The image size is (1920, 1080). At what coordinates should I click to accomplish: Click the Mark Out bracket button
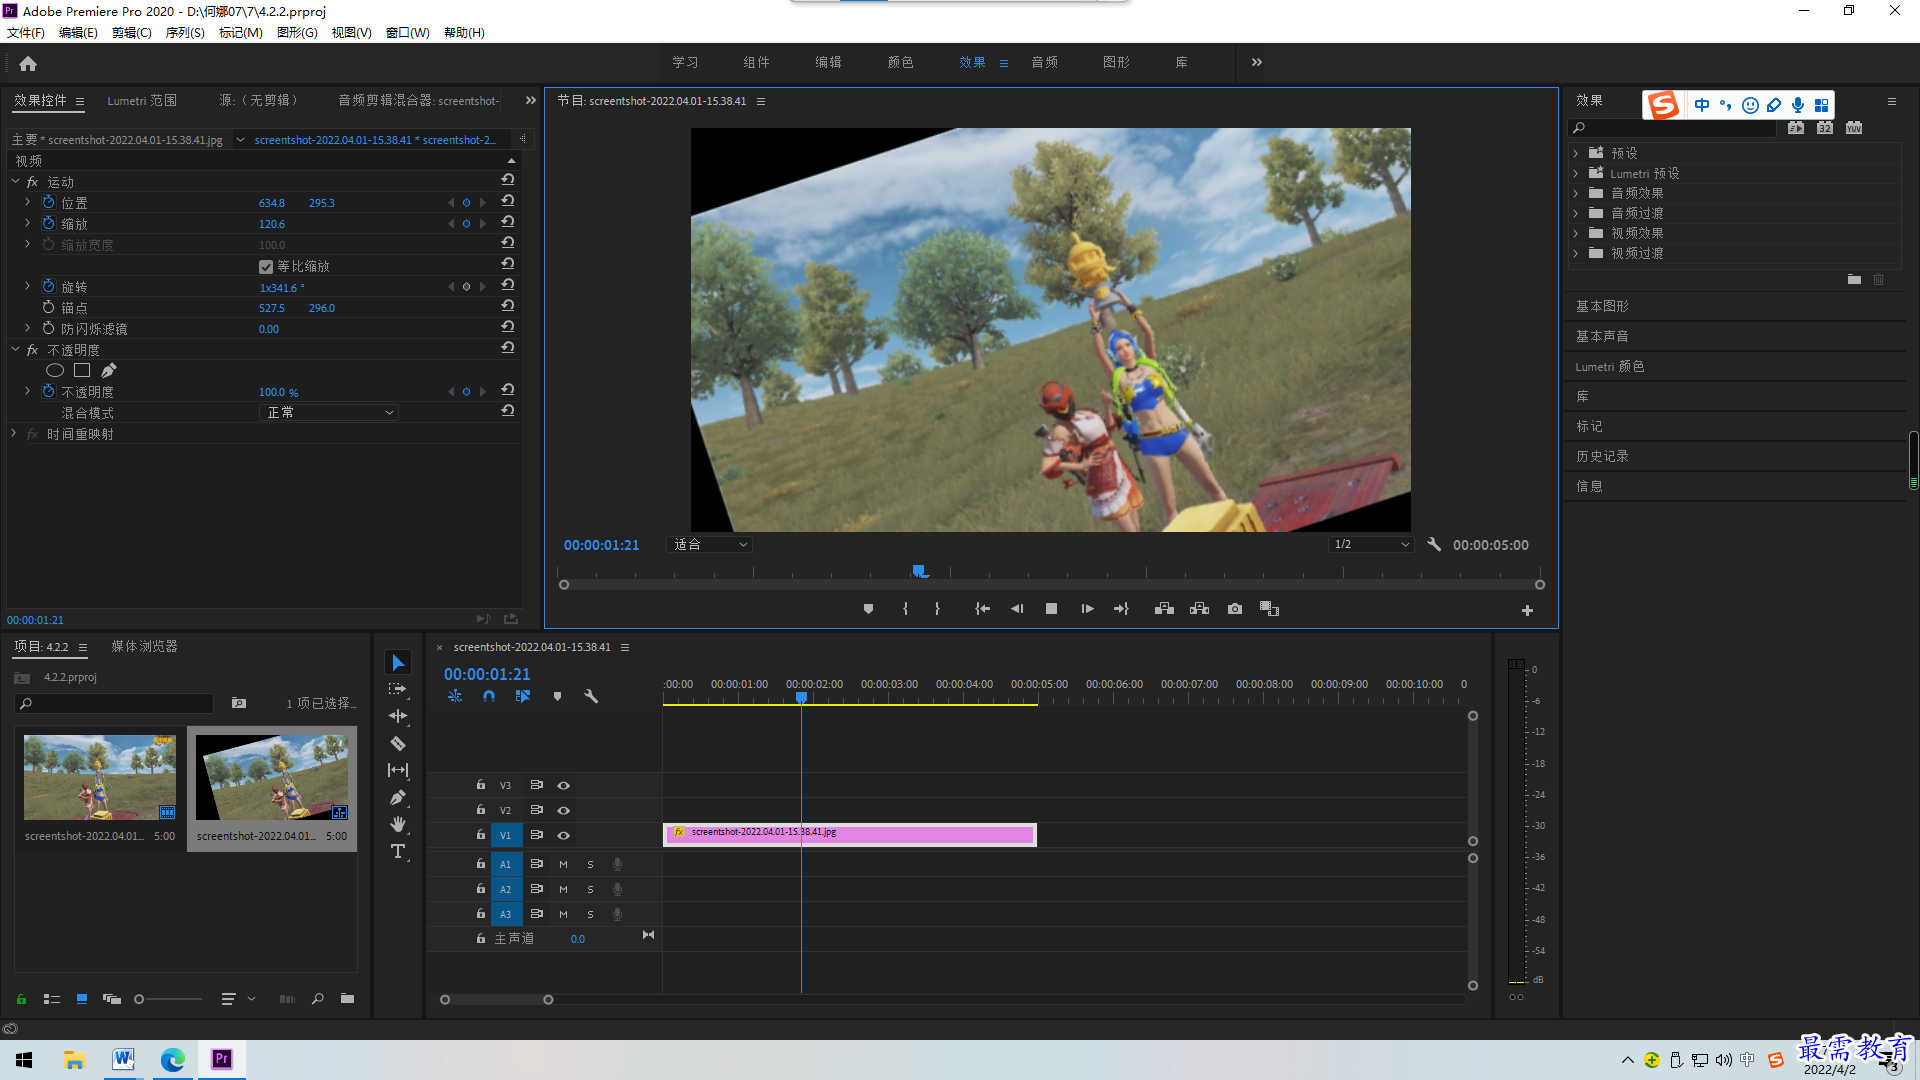point(937,609)
